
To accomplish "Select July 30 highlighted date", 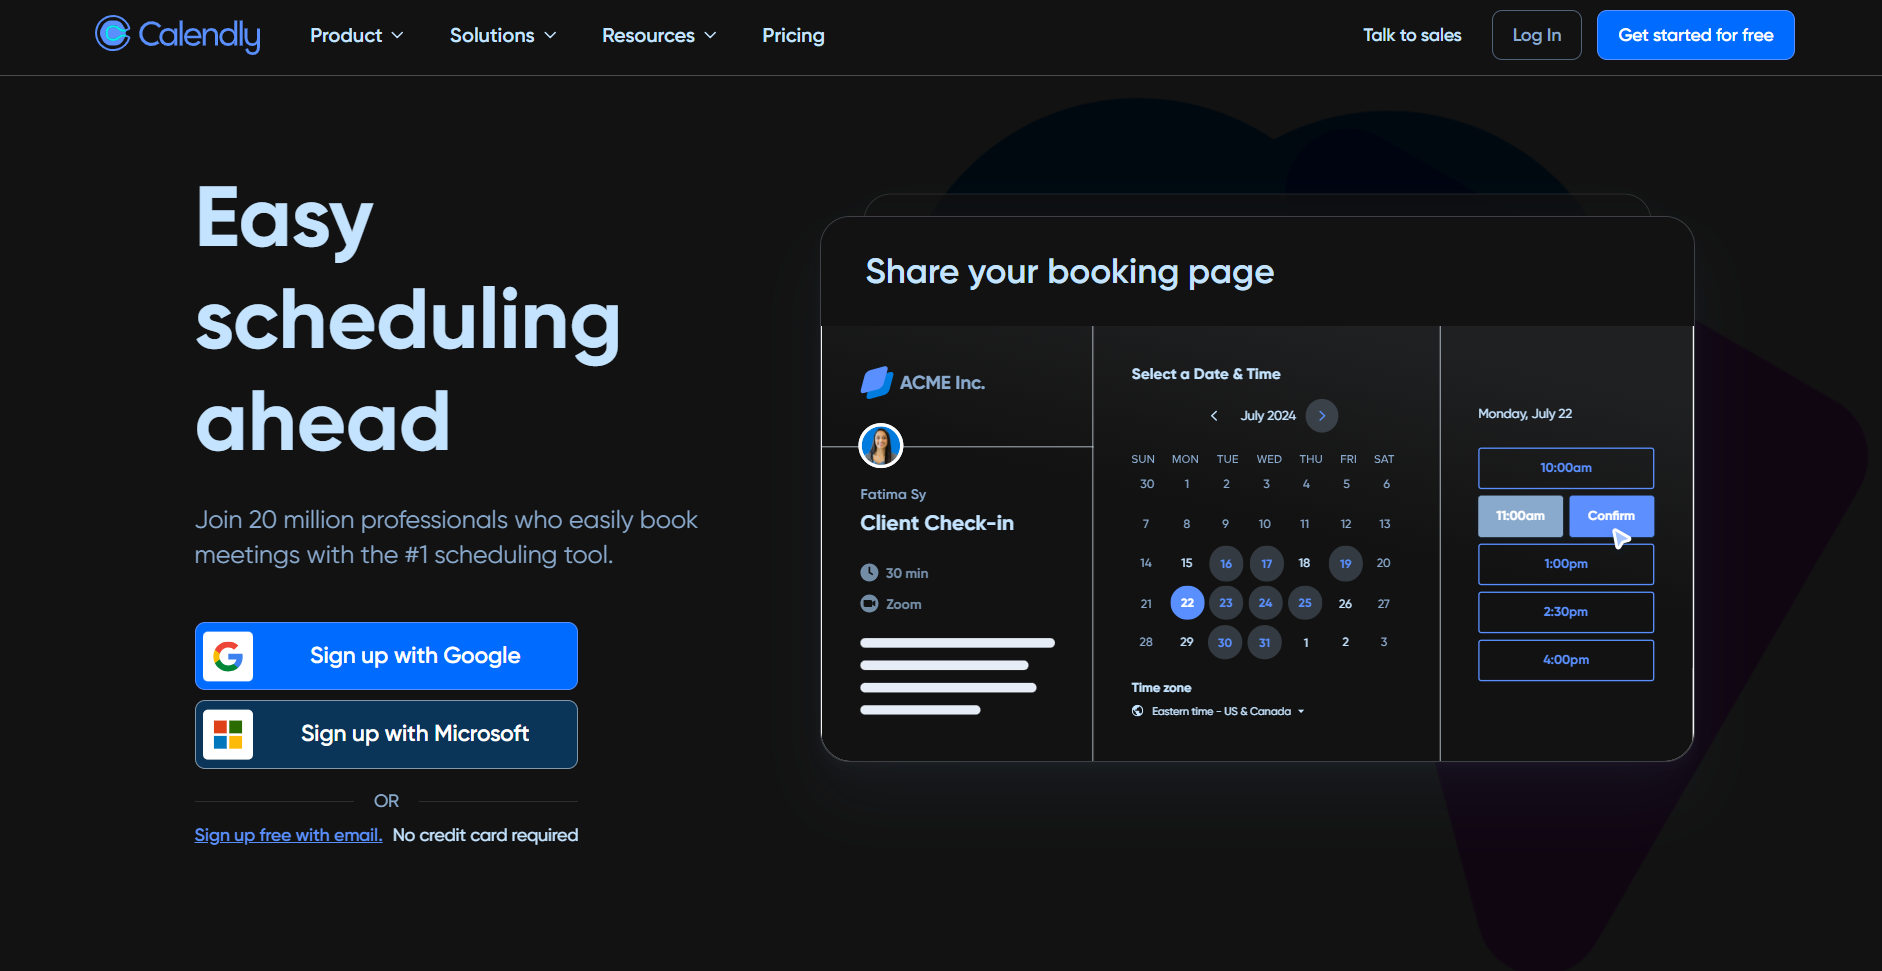I will [1225, 642].
